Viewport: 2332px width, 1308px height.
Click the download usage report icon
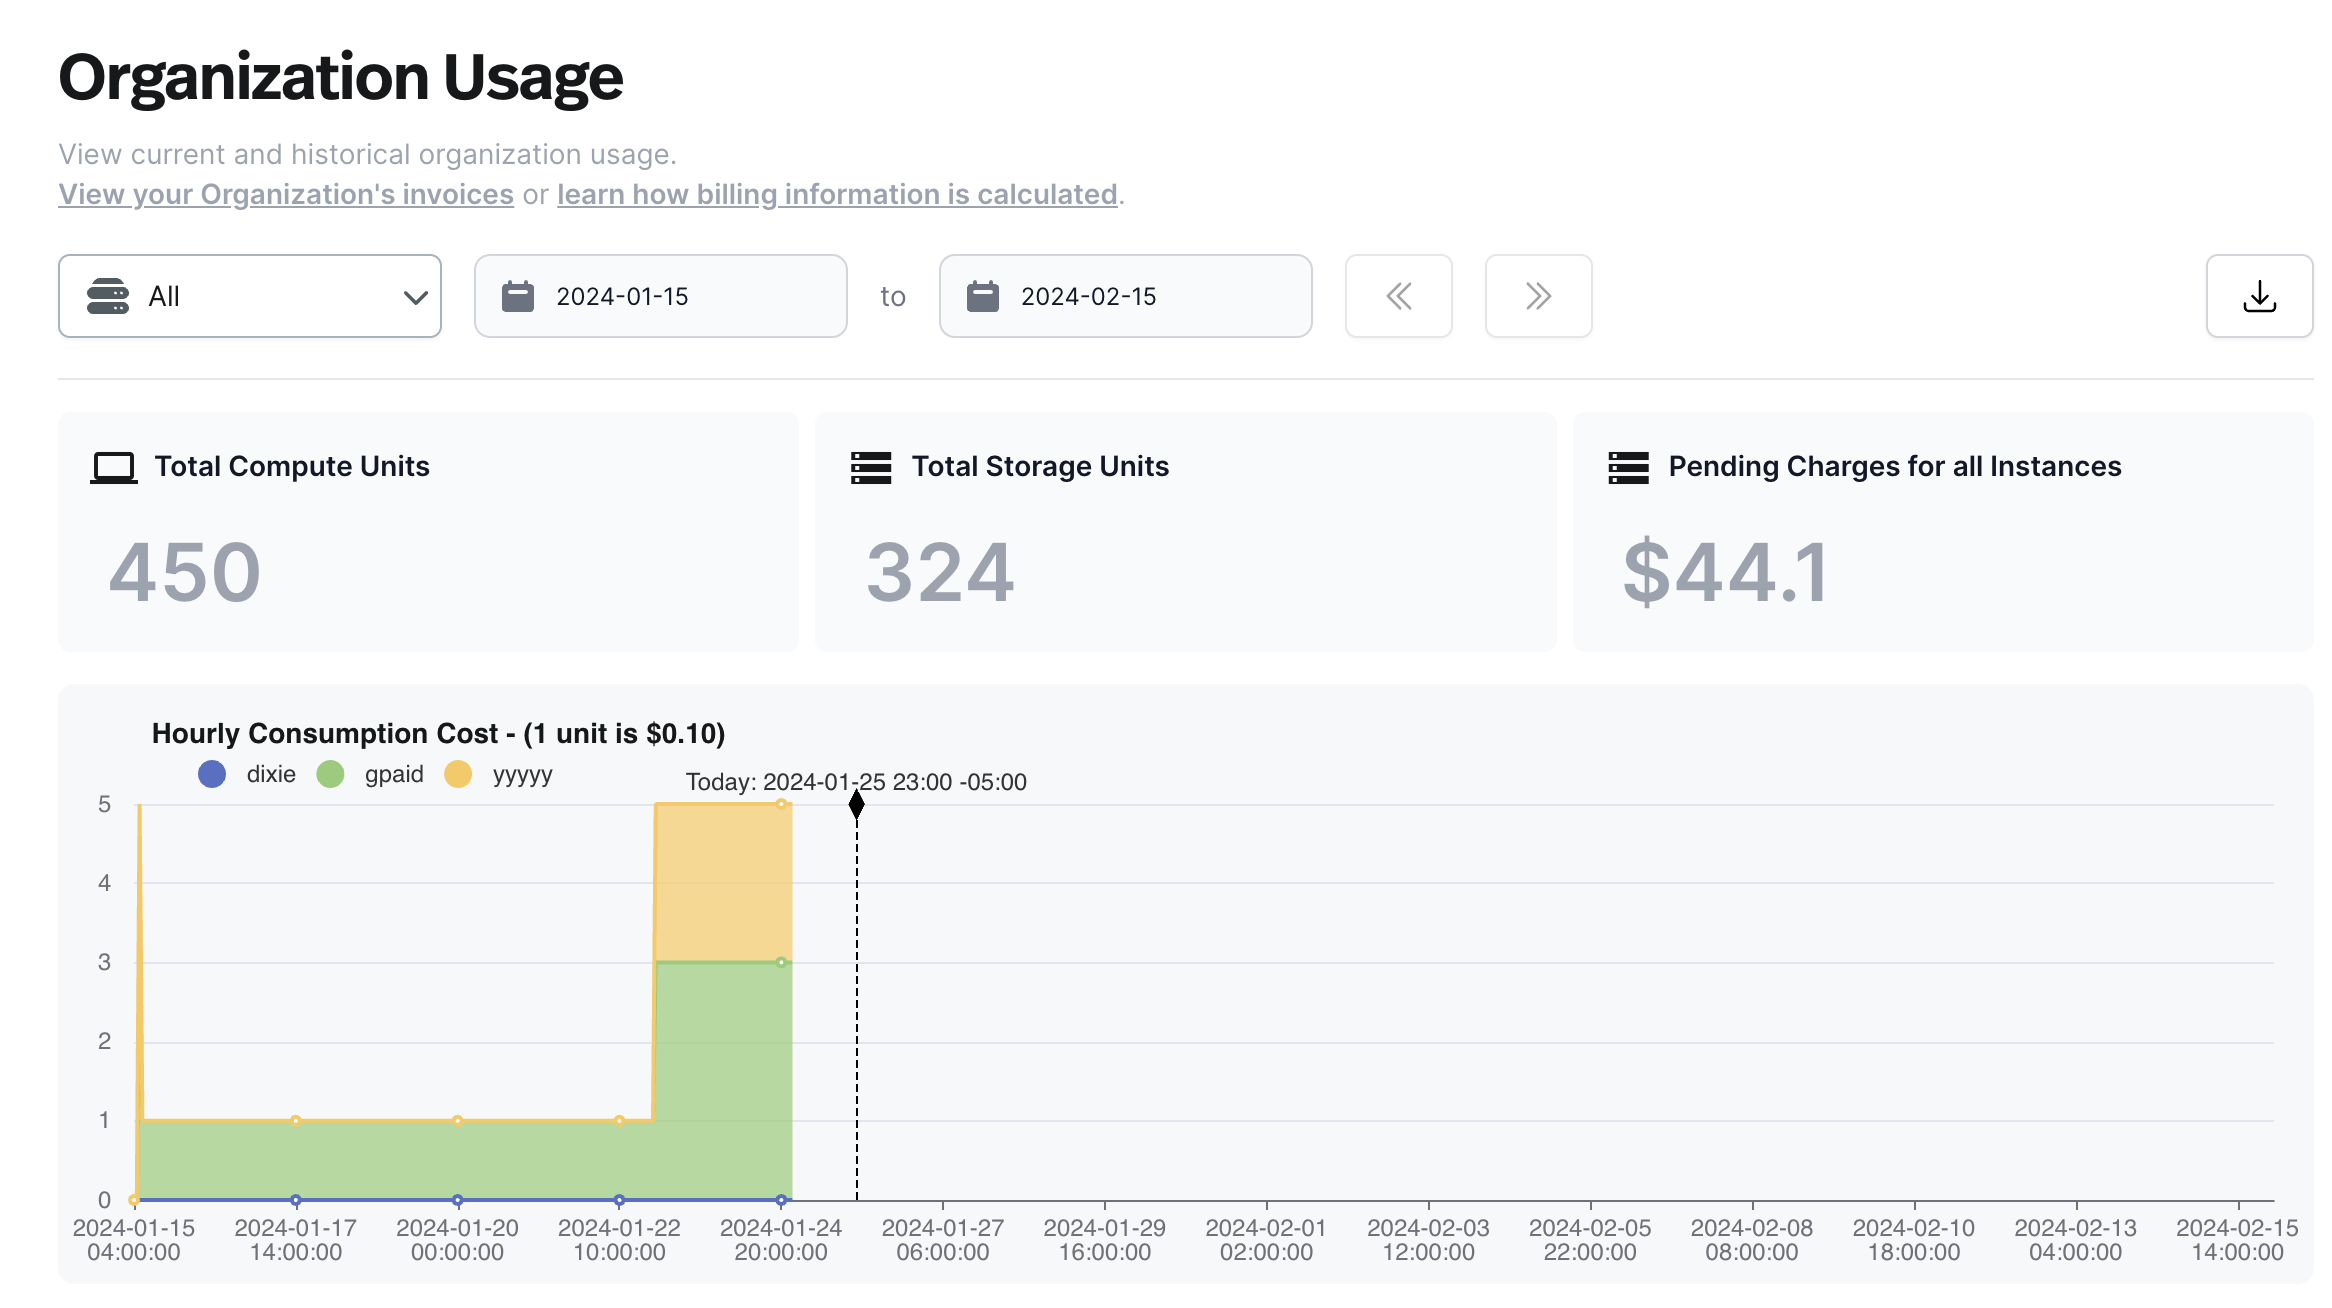tap(2258, 296)
